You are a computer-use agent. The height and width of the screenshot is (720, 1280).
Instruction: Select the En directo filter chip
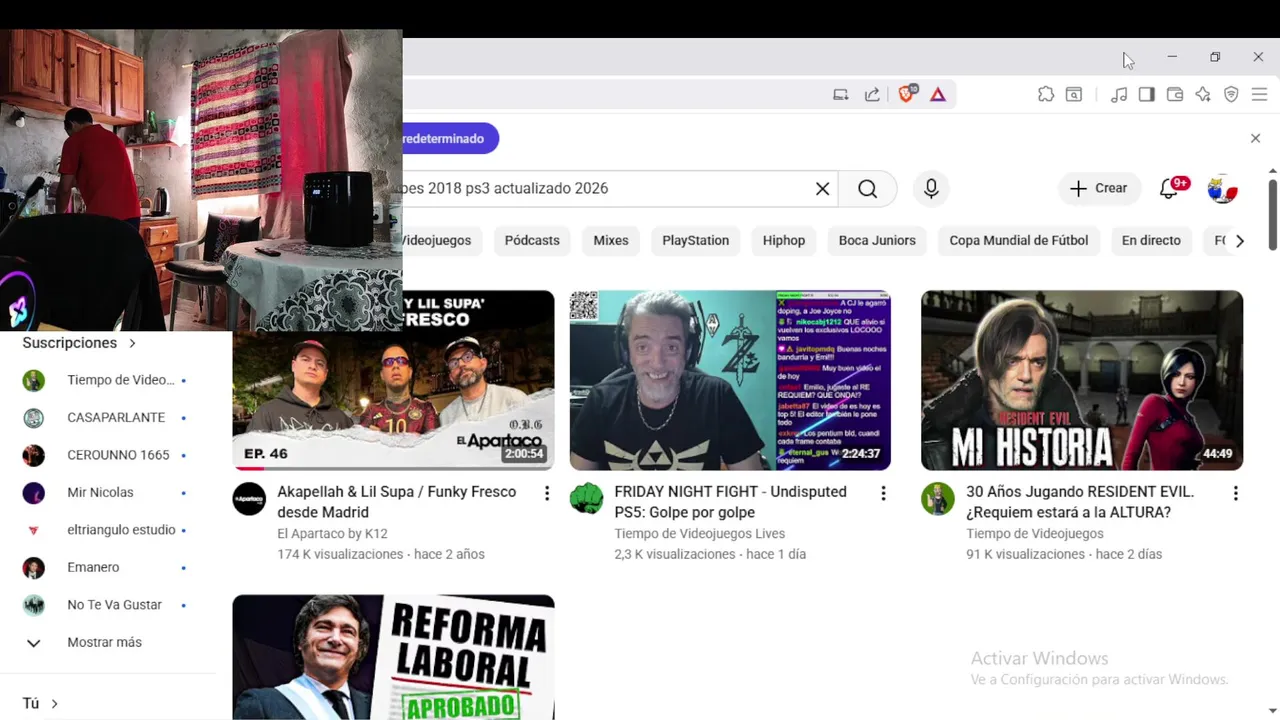[x=1151, y=240]
